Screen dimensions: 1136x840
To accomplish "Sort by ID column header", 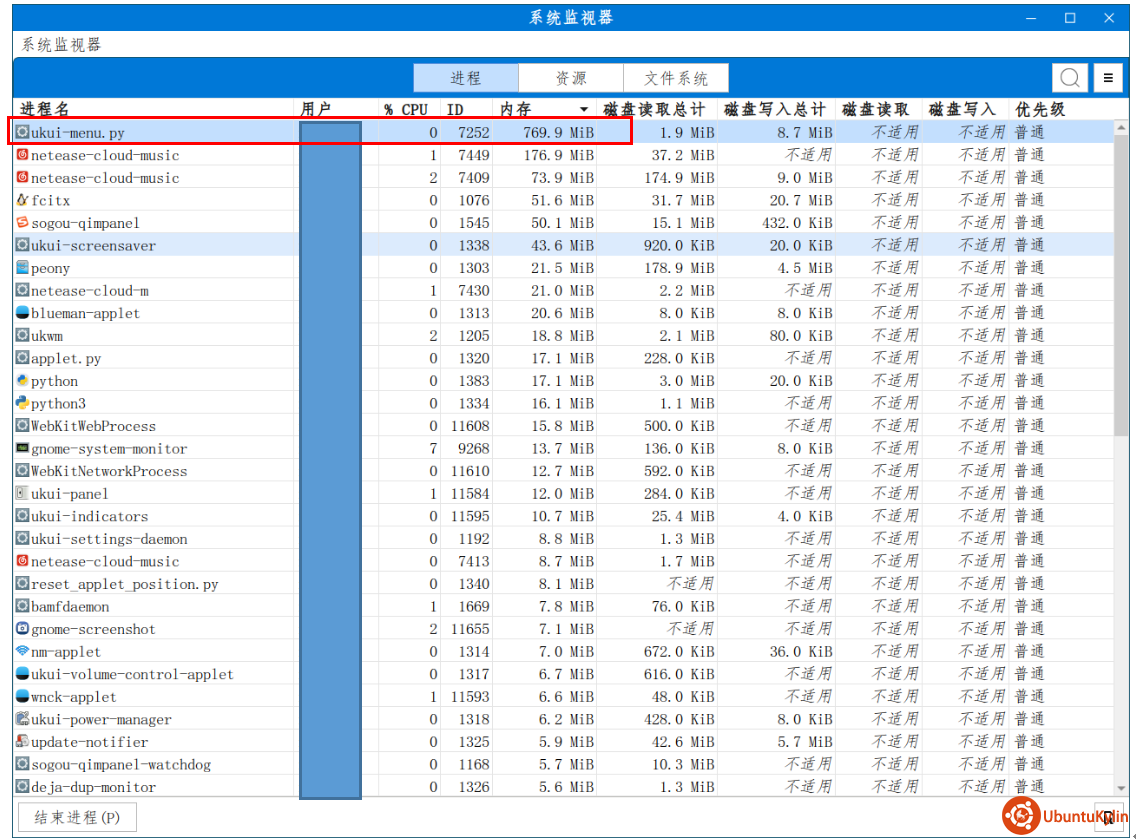I will tap(467, 109).
